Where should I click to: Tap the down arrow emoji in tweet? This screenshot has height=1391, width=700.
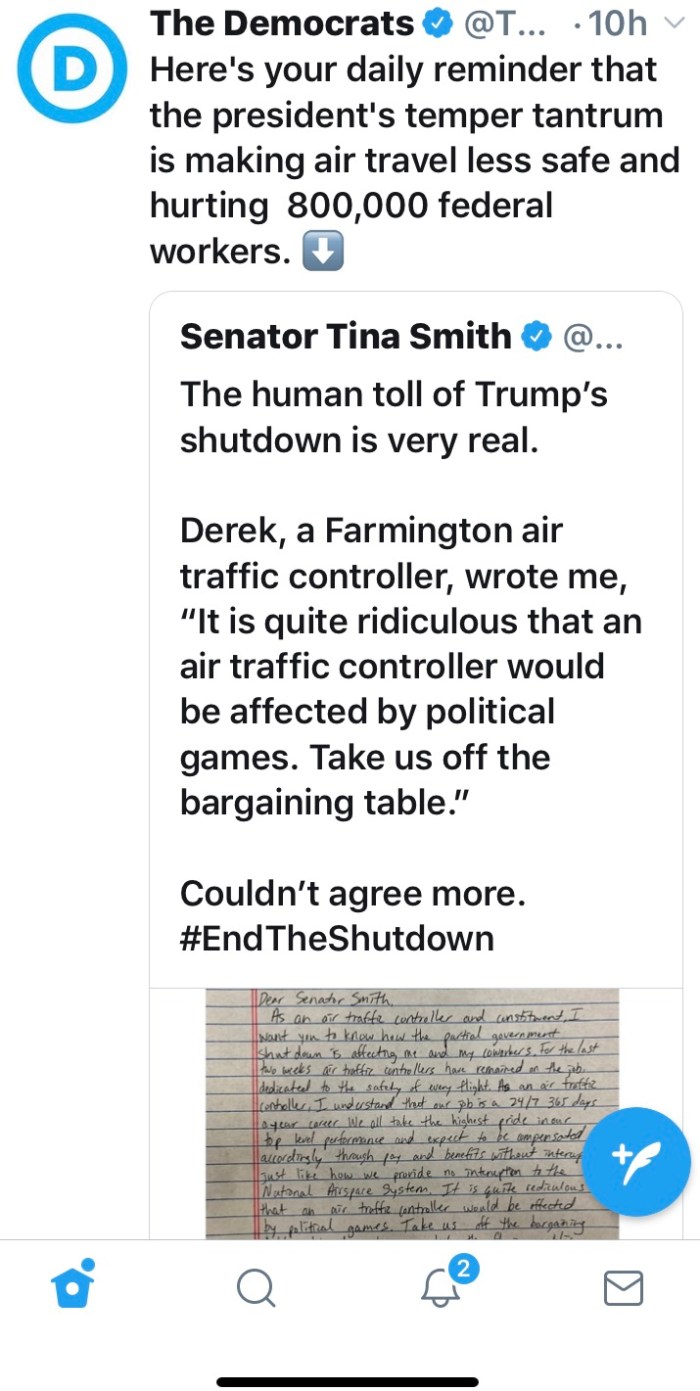323,252
